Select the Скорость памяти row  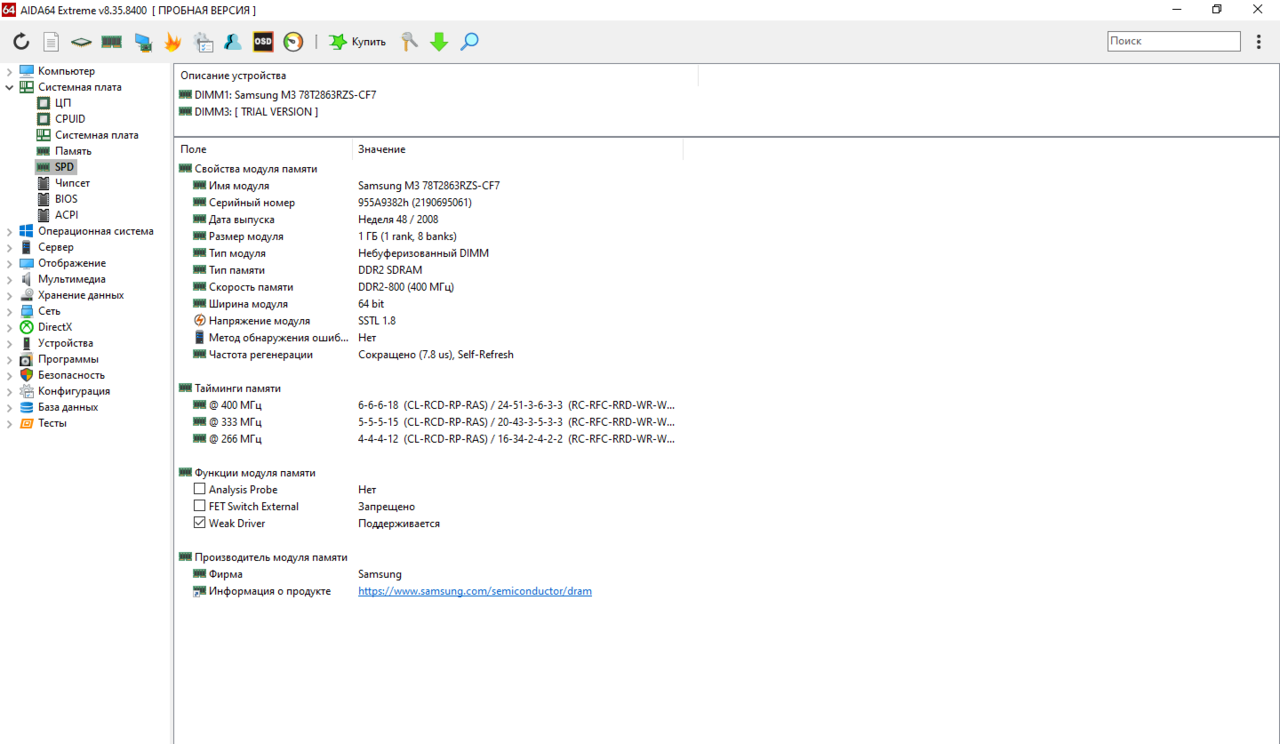[x=324, y=287]
